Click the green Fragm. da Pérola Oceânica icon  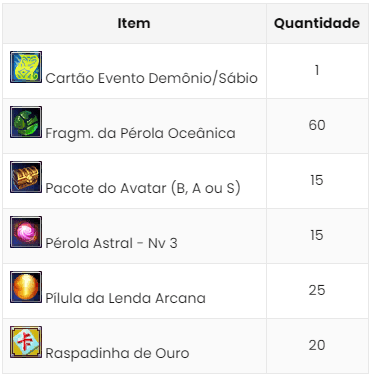pyautogui.click(x=26, y=122)
